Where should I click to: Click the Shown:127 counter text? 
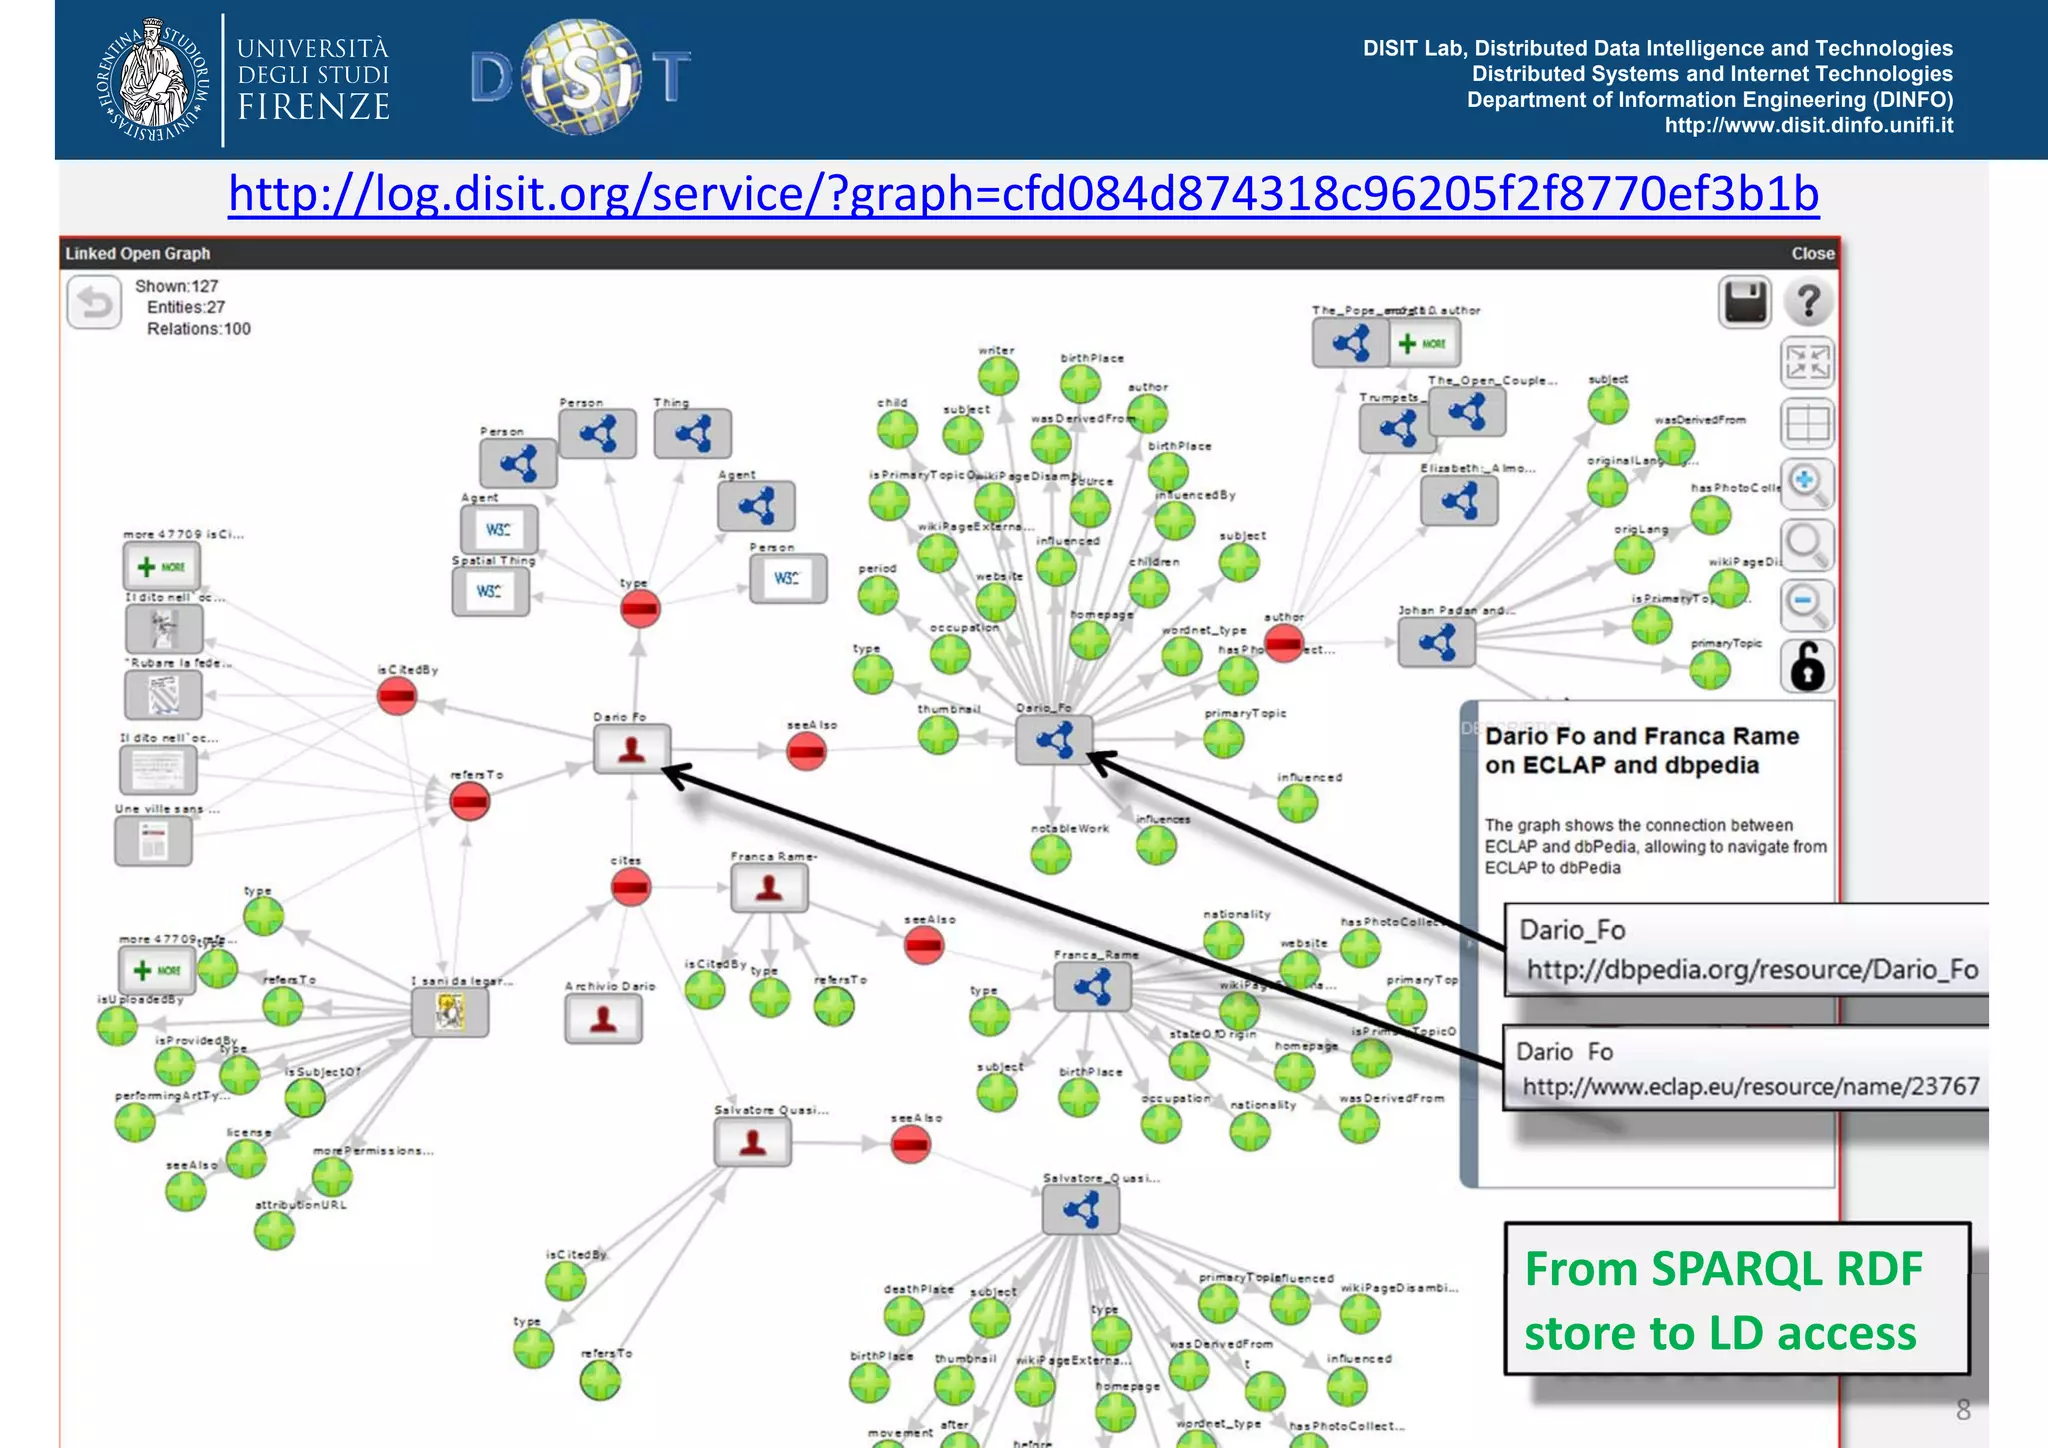click(x=177, y=286)
